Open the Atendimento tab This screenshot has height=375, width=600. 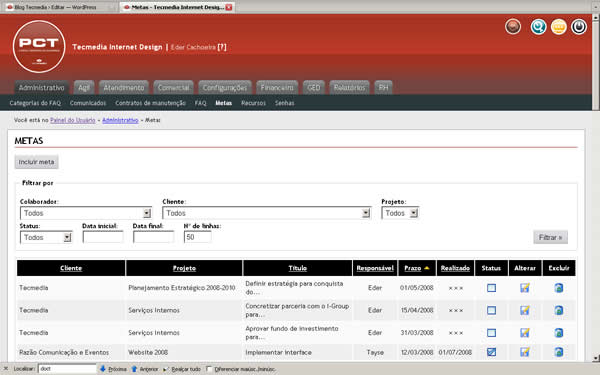tap(124, 88)
